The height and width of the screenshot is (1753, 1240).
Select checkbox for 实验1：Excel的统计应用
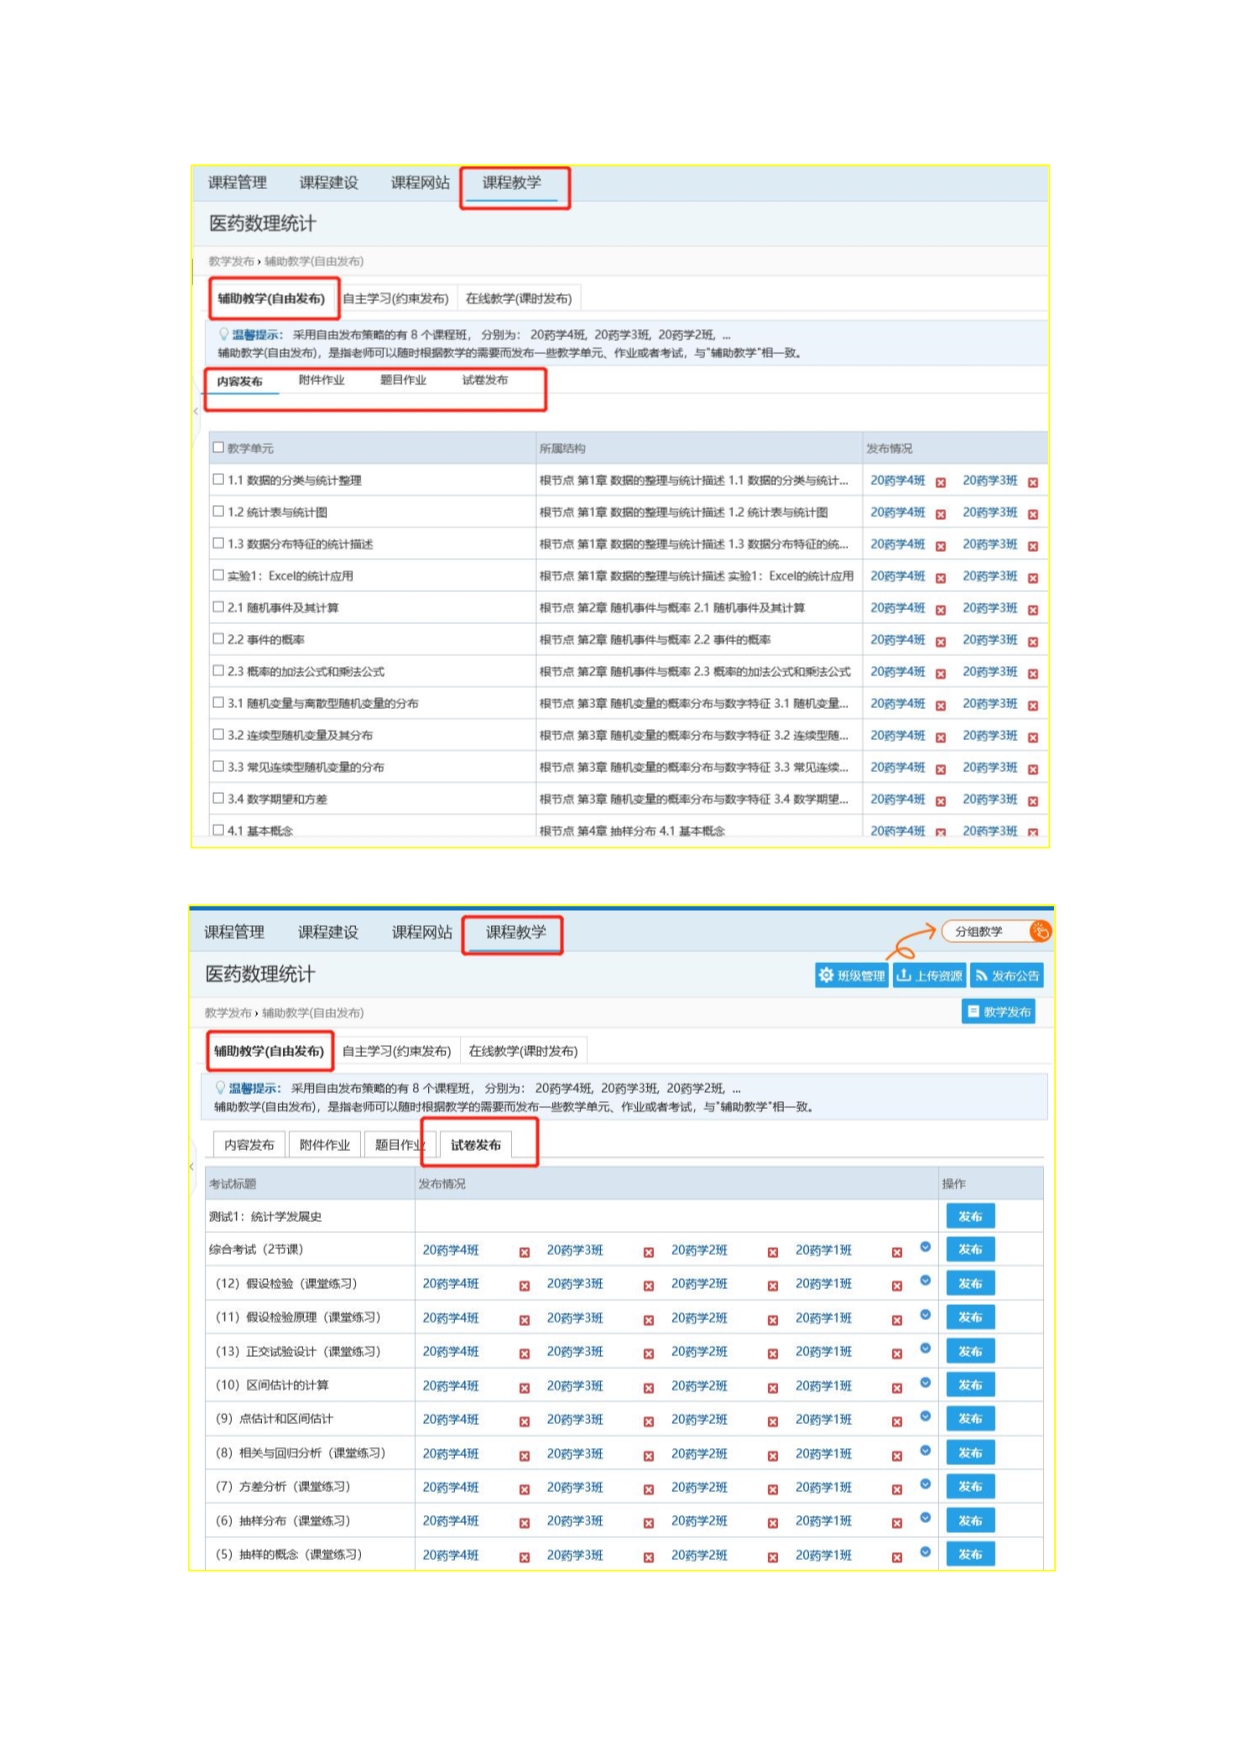click(x=218, y=576)
